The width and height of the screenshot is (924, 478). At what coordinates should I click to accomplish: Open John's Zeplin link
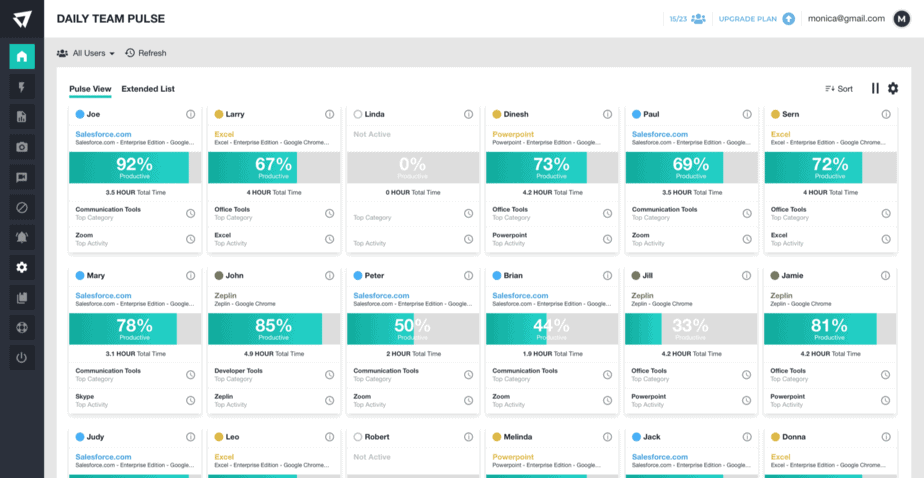coord(225,296)
